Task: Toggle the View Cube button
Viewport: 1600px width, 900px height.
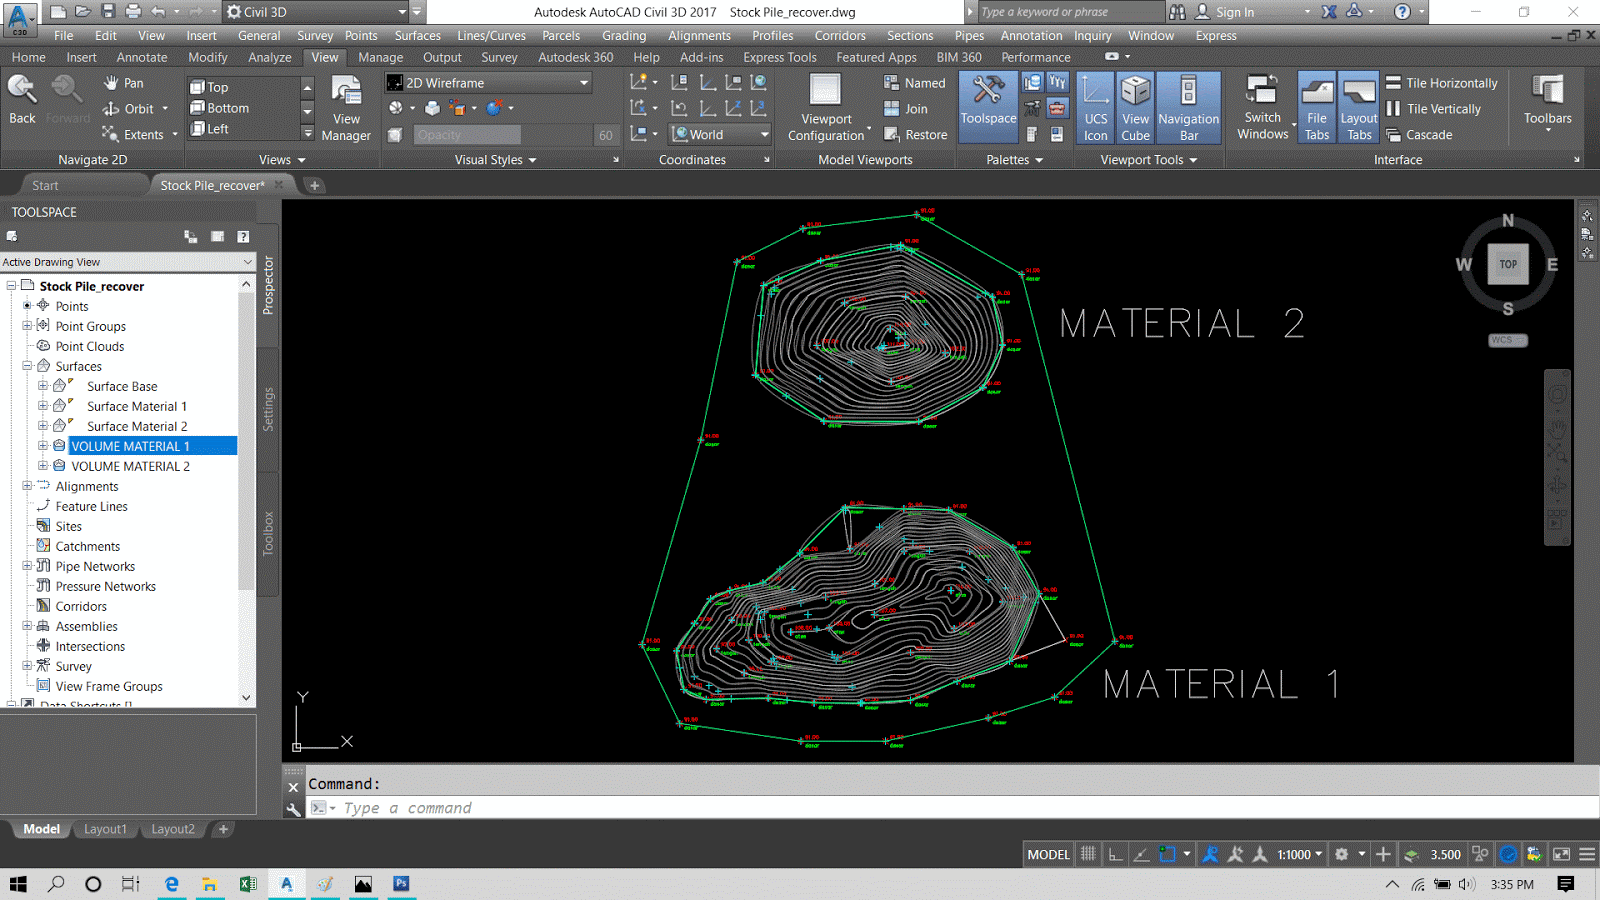Action: [x=1135, y=107]
